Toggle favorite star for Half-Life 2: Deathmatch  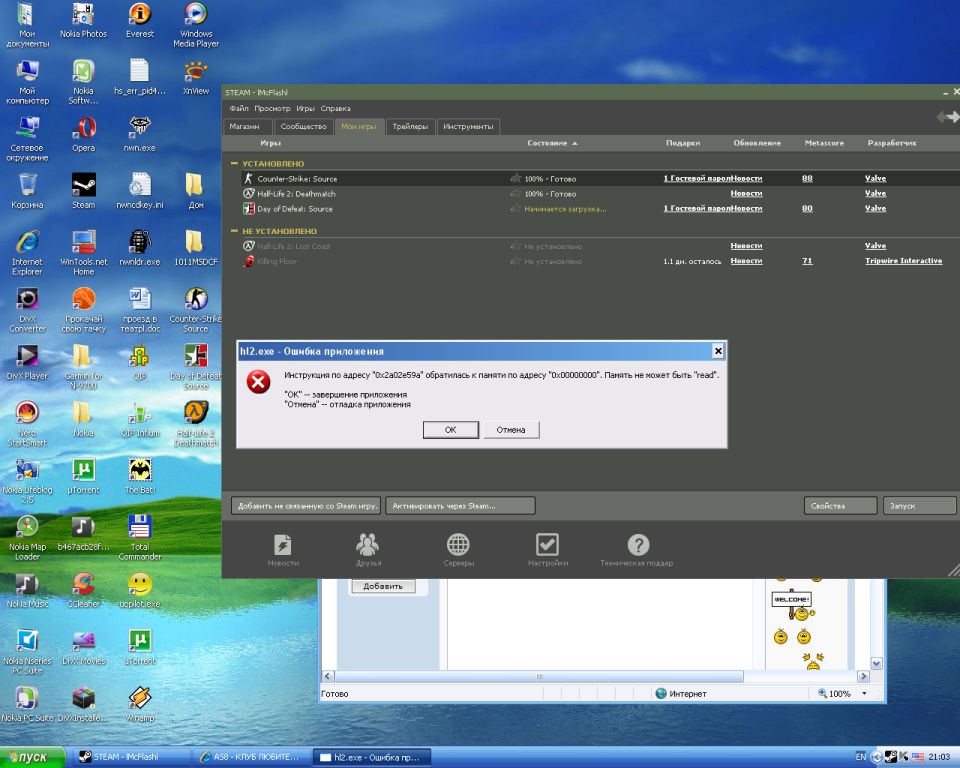pos(515,194)
